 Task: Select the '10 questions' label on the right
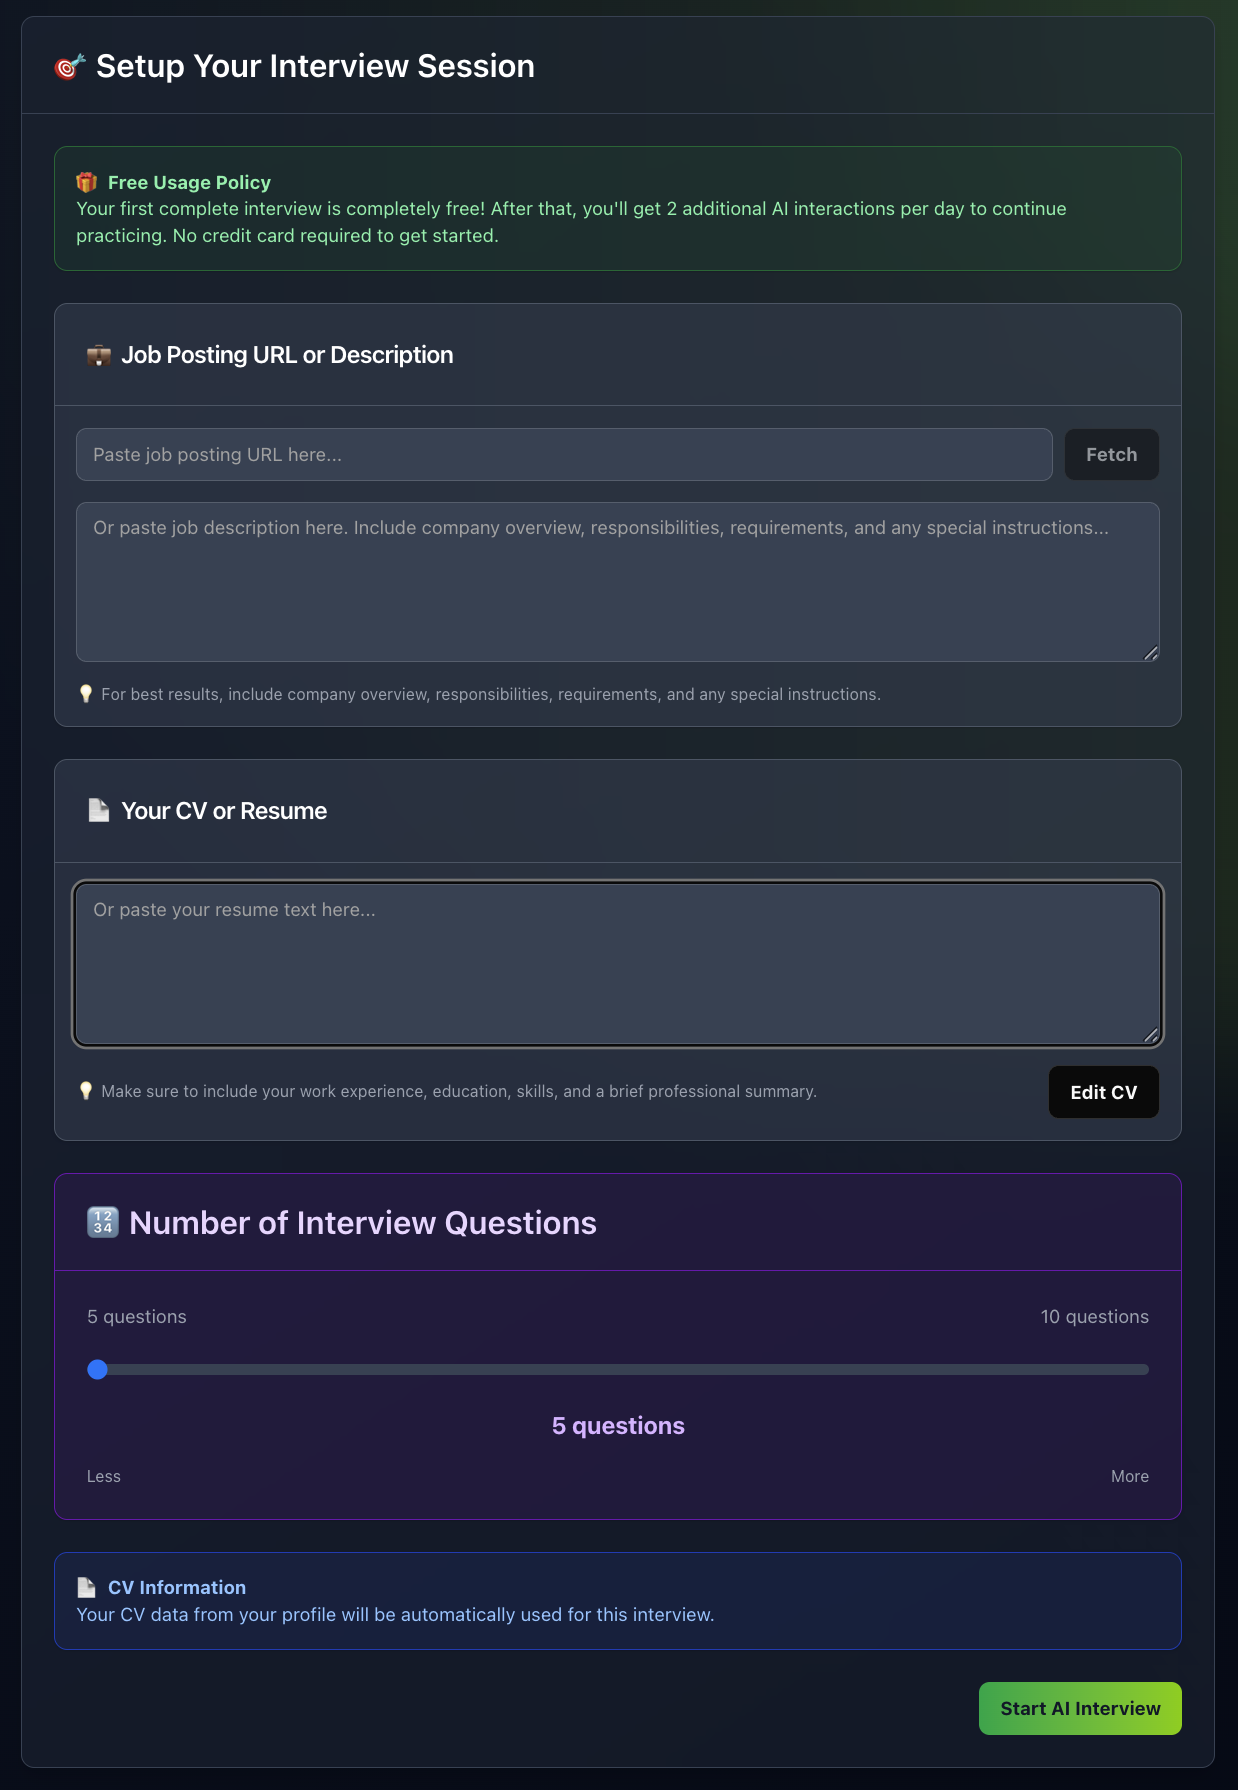pos(1095,1316)
